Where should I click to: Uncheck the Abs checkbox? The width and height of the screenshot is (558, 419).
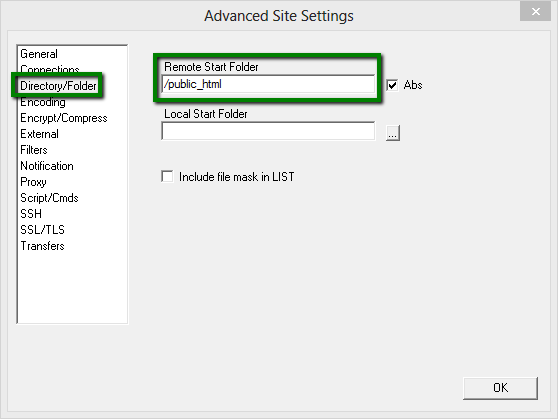coord(392,85)
